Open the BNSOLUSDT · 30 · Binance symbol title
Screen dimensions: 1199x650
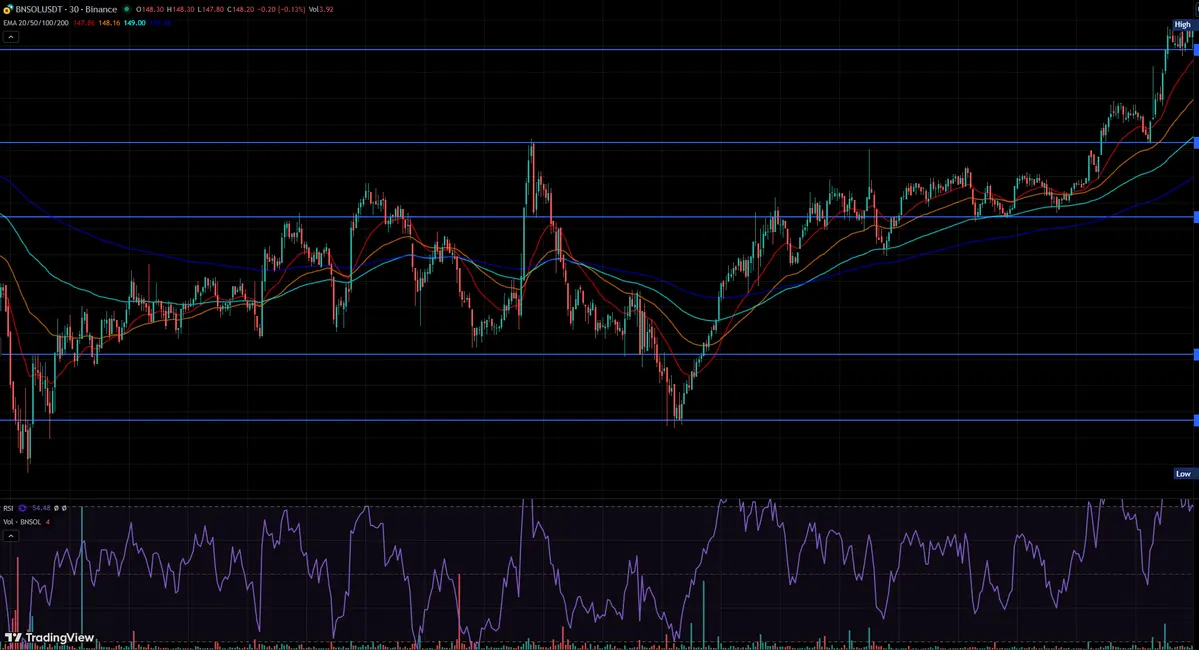coord(66,9)
